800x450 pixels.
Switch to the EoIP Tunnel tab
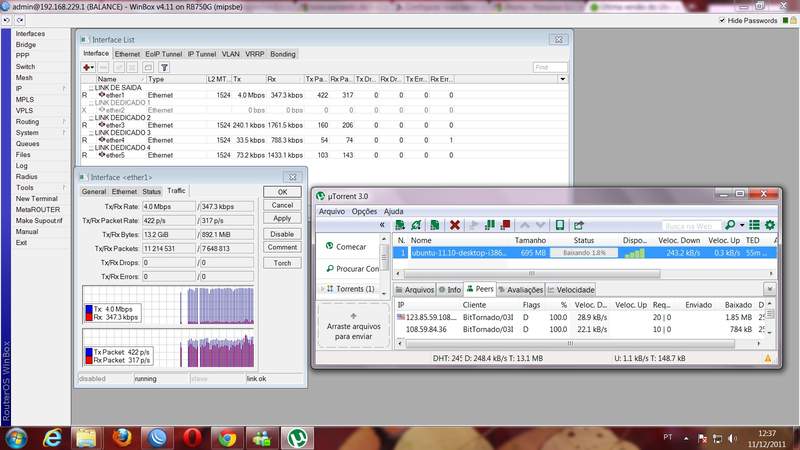pyautogui.click(x=163, y=53)
